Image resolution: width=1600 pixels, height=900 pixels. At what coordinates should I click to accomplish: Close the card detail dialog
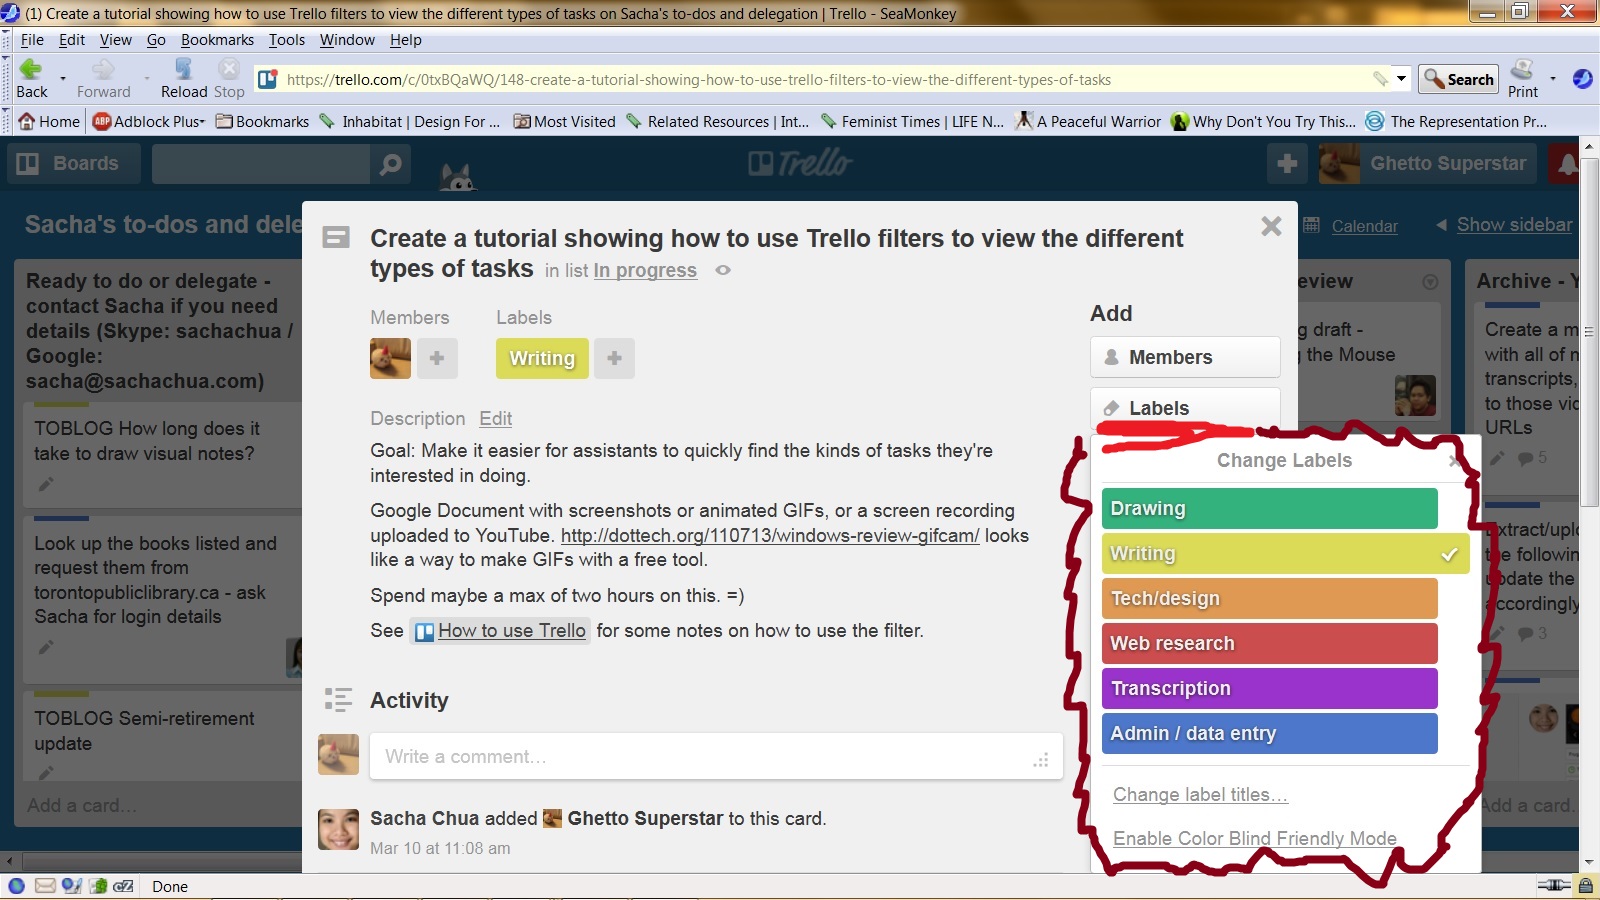point(1271,226)
